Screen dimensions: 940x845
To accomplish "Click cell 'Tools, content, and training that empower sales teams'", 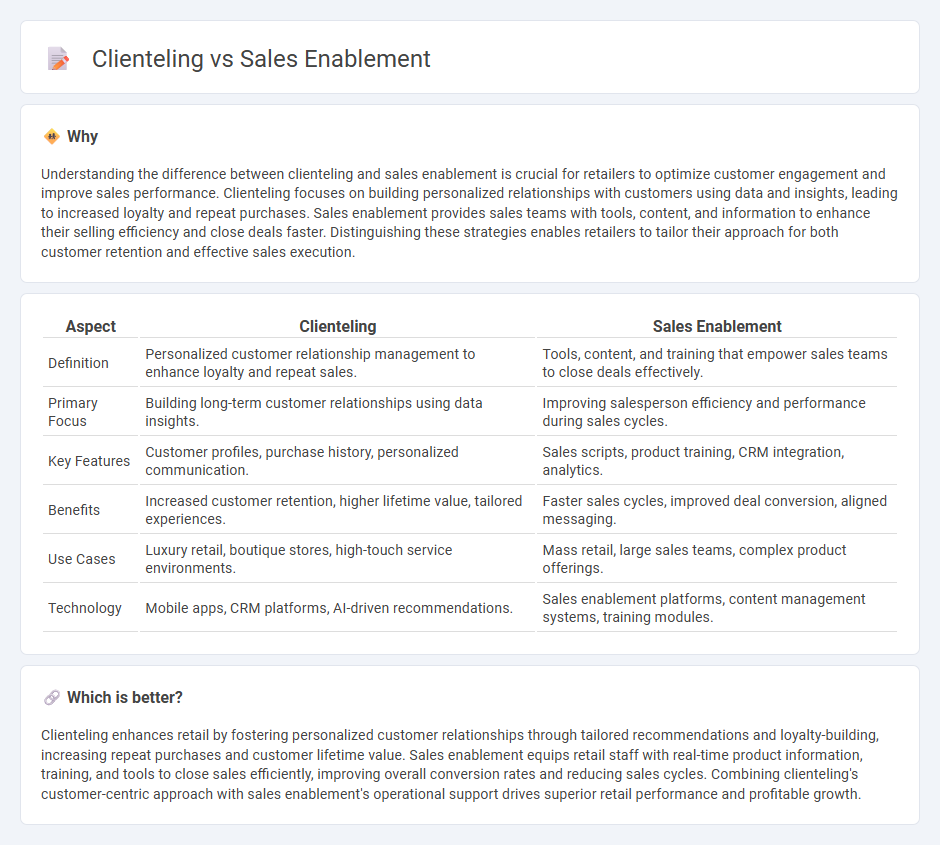I will (717, 363).
